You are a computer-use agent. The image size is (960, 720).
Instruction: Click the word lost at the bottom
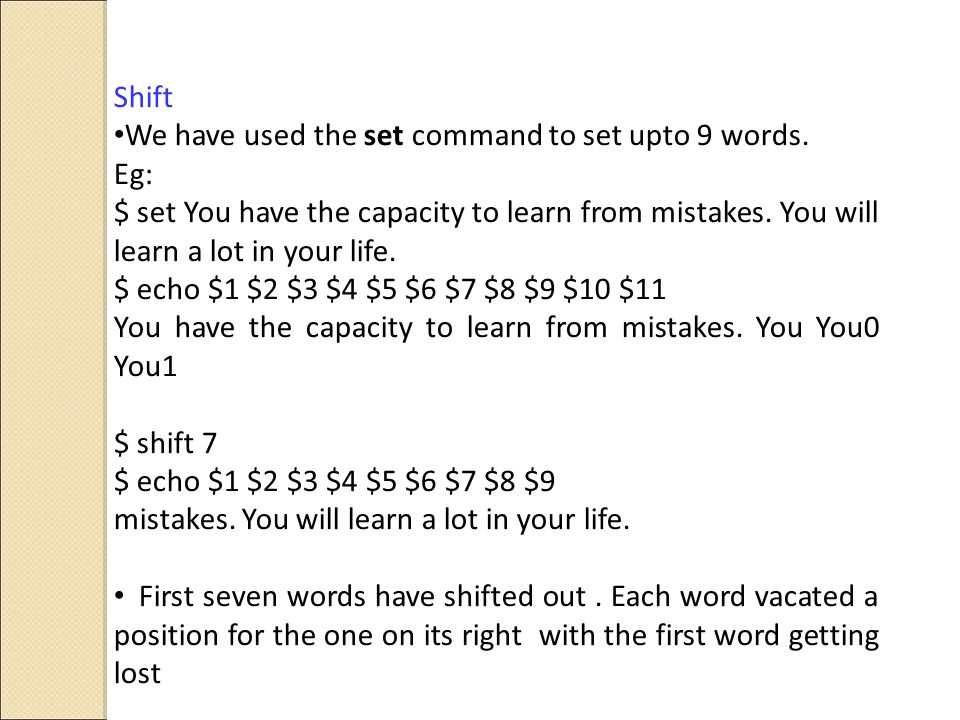point(137,673)
